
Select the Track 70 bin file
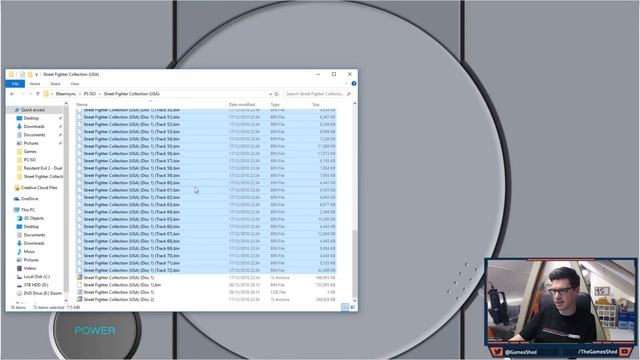point(206,256)
